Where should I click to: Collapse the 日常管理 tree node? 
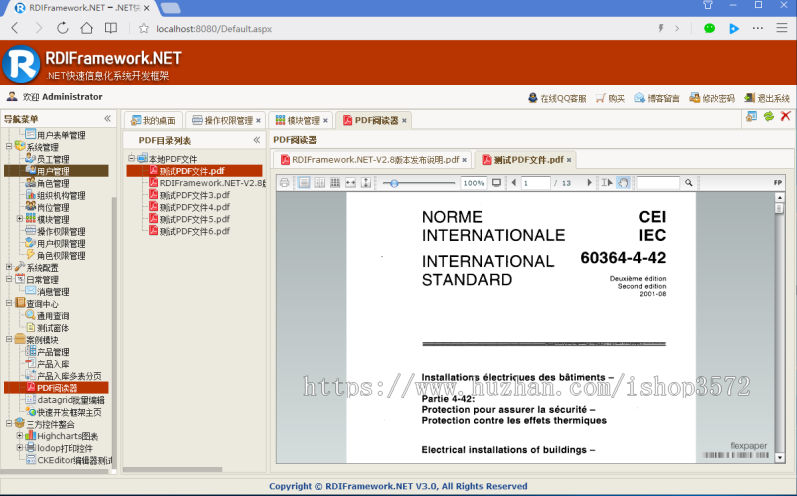(9, 279)
